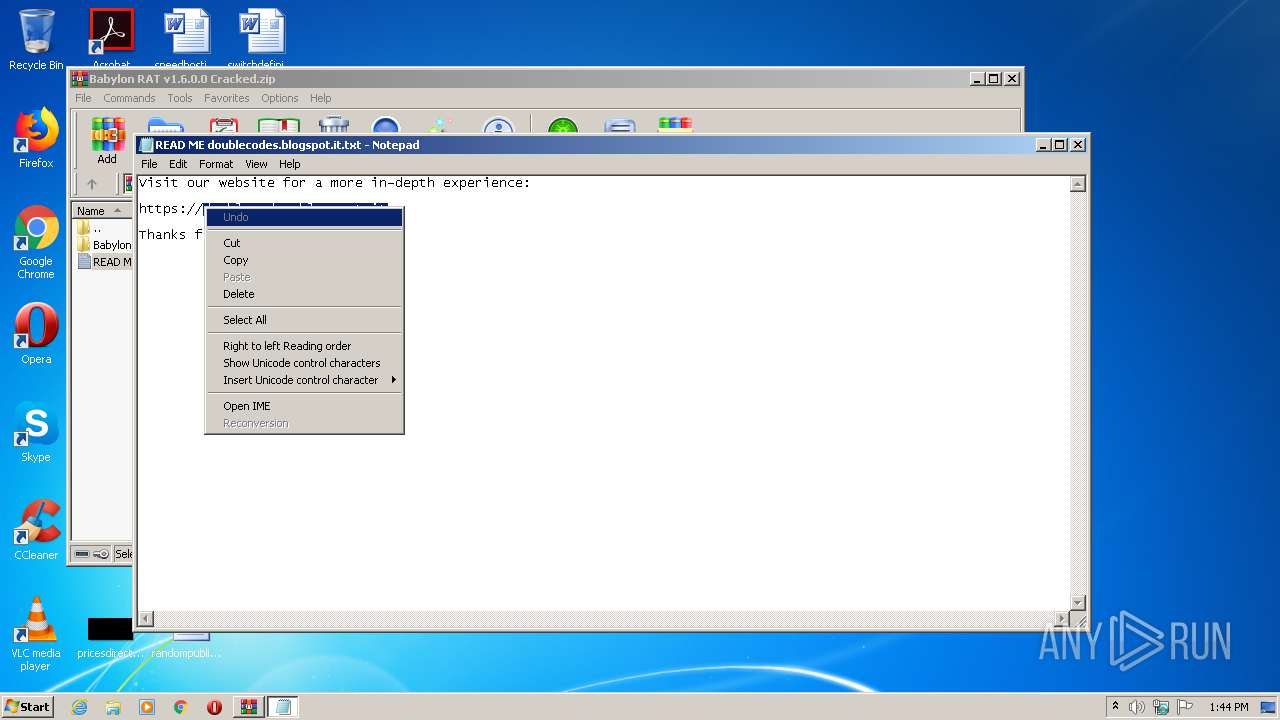This screenshot has width=1280, height=720.
Task: Launch Firefox from the desktop
Action: (36, 138)
